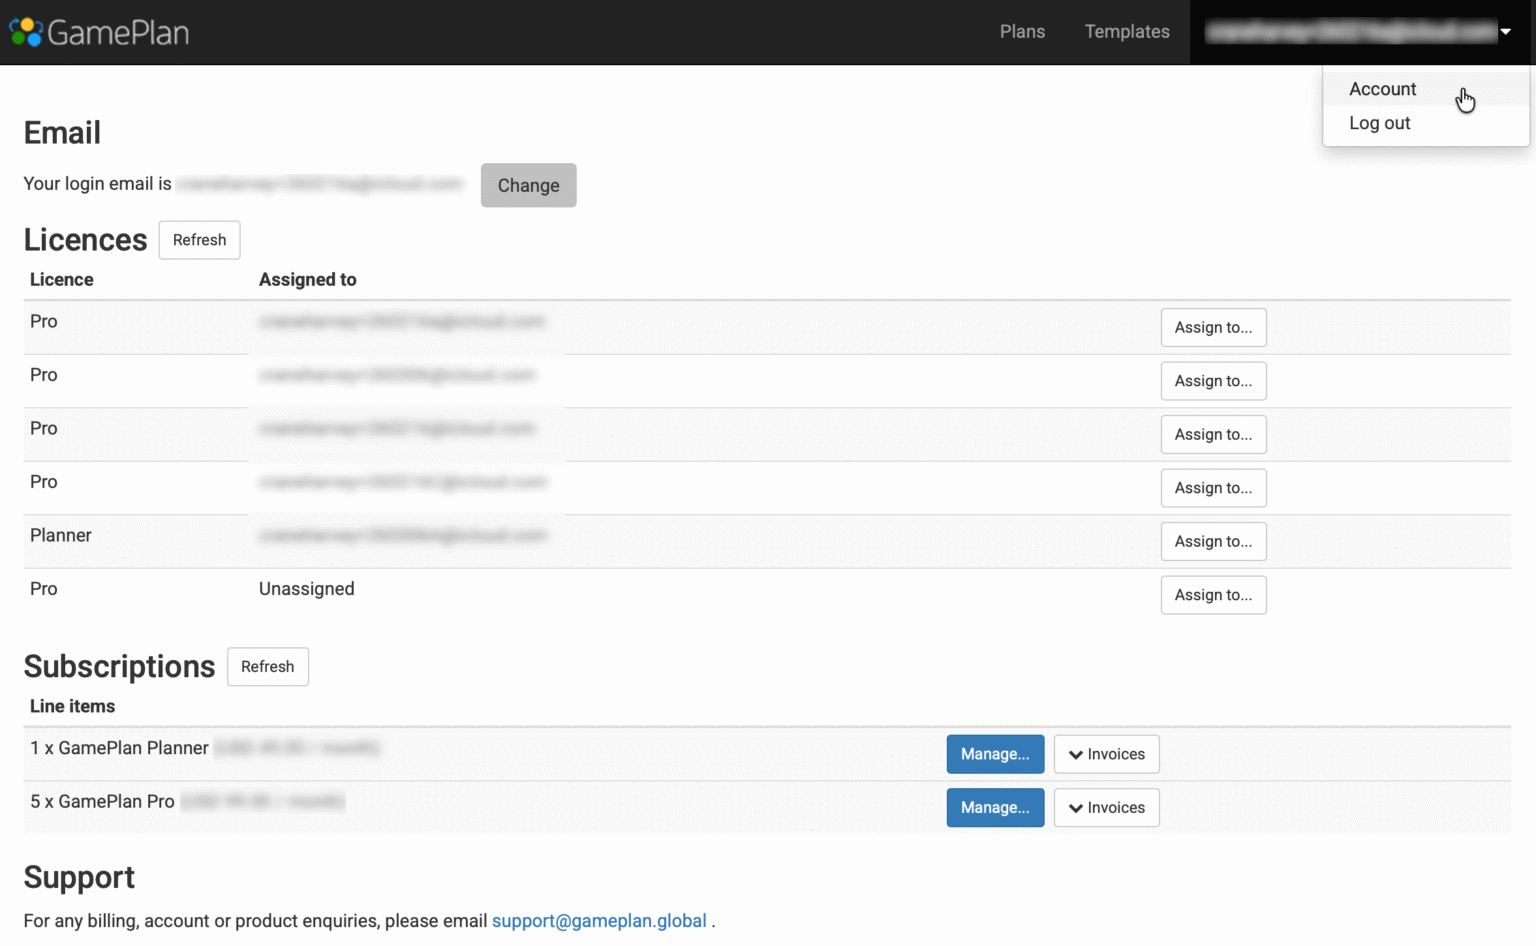This screenshot has height=946, width=1536.
Task: Open the Templates page
Action: (1127, 32)
